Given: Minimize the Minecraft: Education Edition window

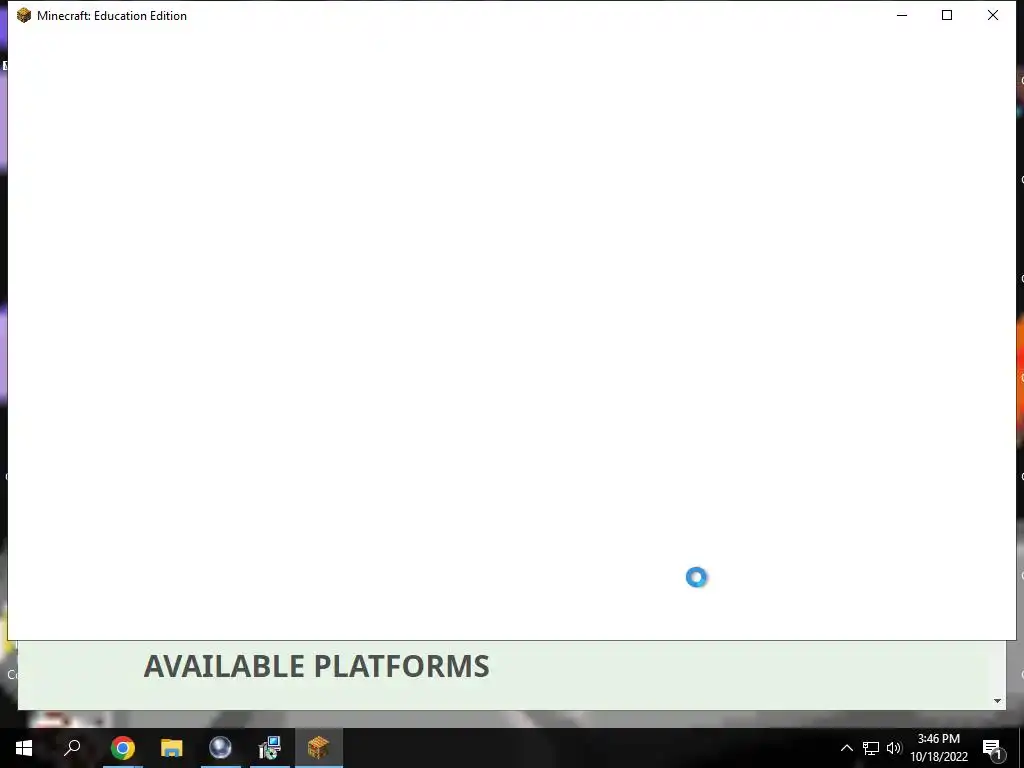Looking at the screenshot, I should tap(902, 15).
